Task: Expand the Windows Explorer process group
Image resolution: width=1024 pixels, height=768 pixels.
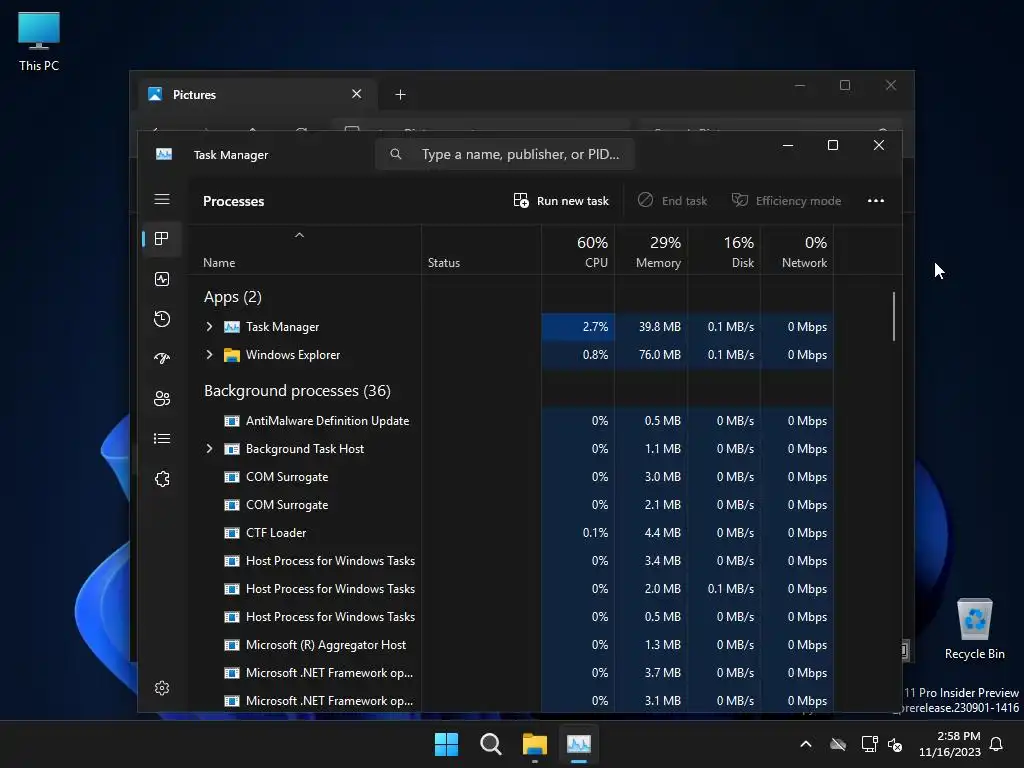Action: click(x=210, y=355)
